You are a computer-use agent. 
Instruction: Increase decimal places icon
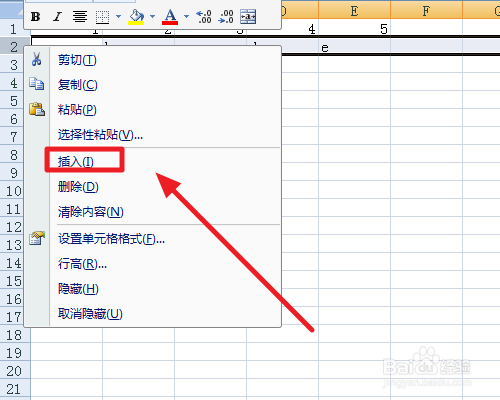(204, 16)
